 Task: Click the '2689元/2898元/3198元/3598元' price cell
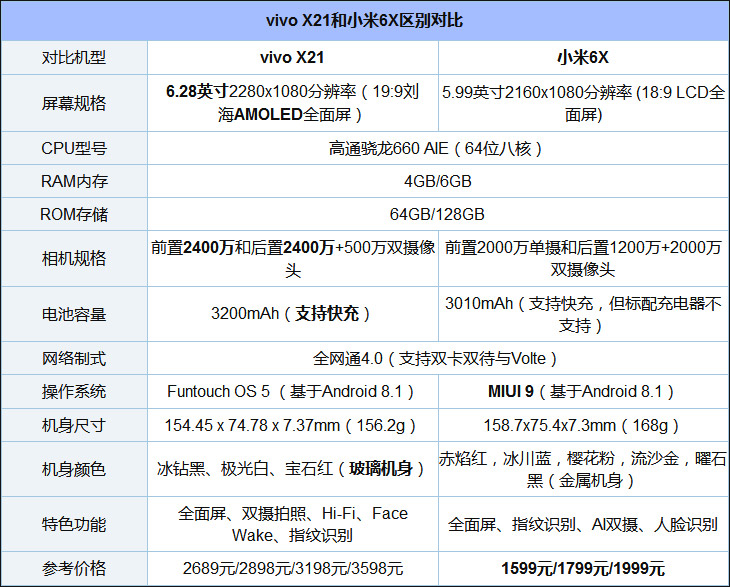pos(293,568)
